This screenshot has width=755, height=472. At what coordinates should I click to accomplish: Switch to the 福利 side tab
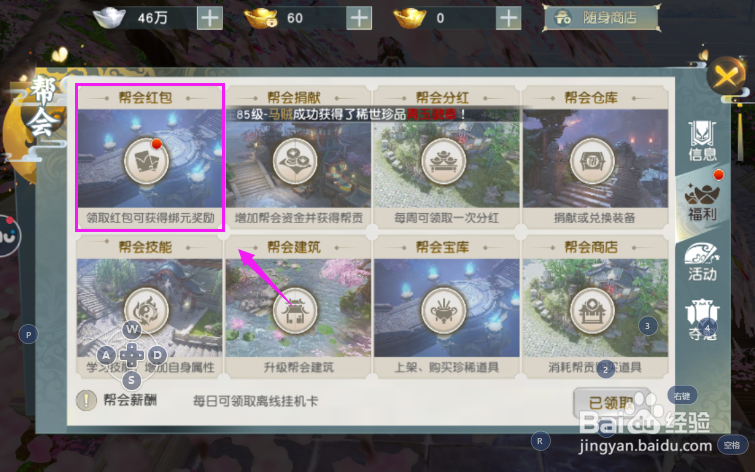[703, 201]
